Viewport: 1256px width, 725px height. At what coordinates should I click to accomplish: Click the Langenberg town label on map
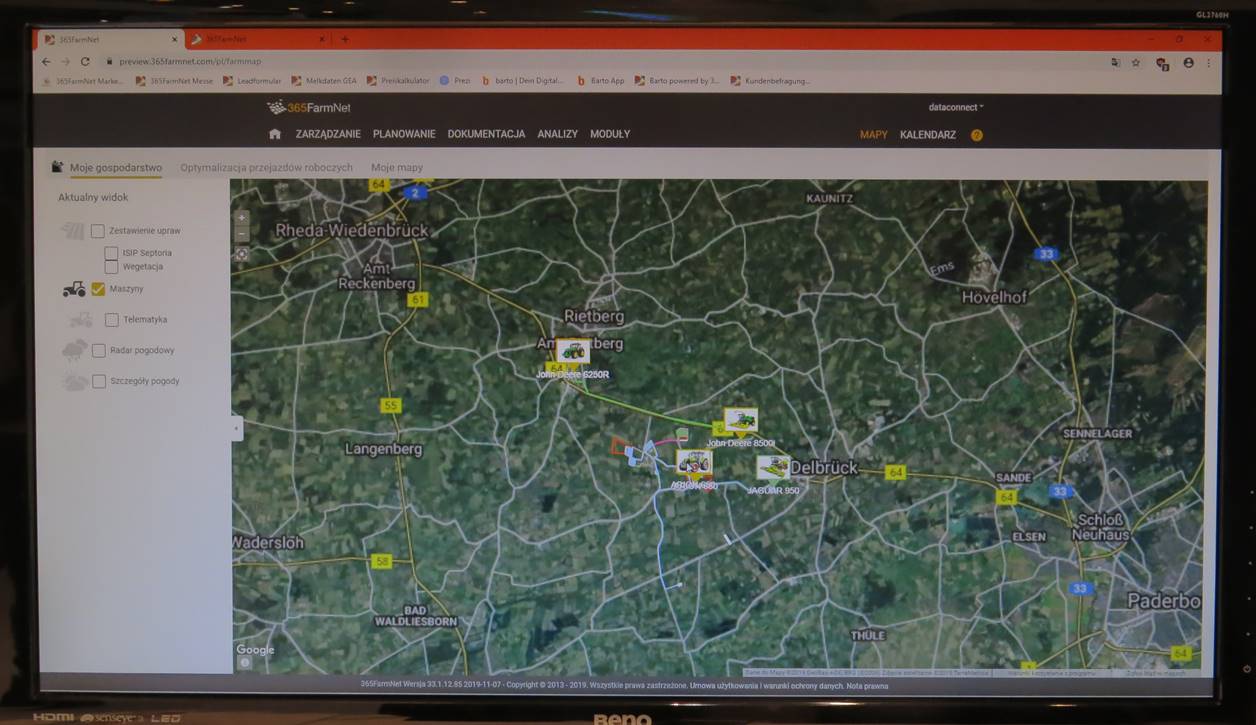click(x=384, y=449)
